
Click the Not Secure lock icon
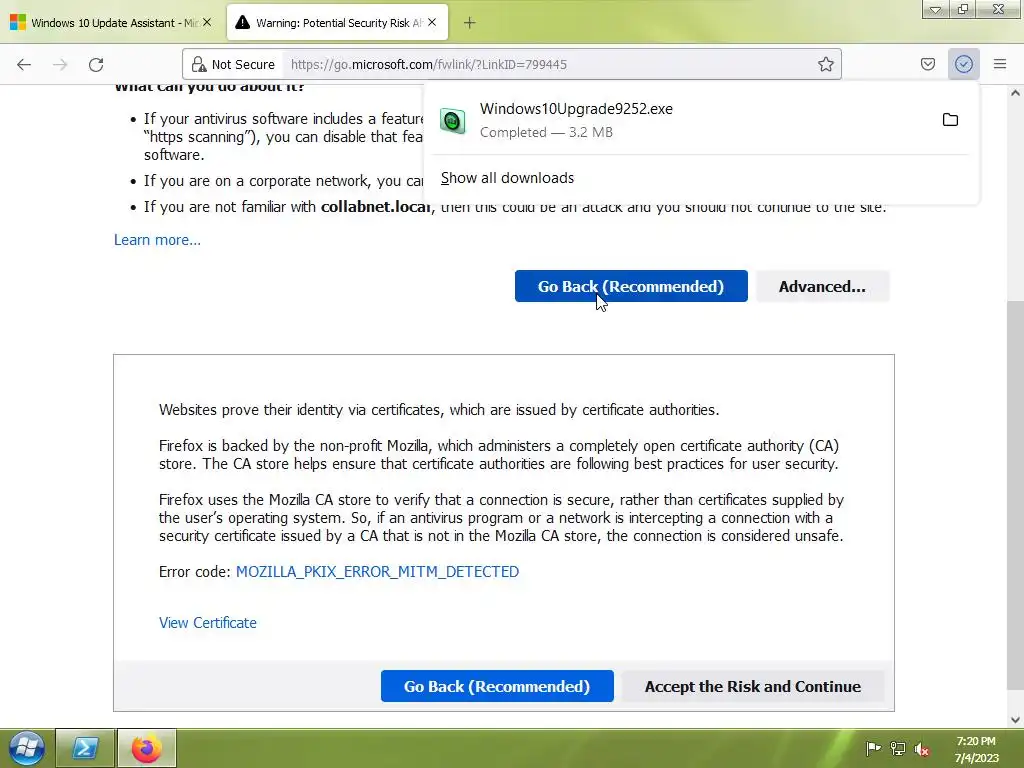pos(199,64)
